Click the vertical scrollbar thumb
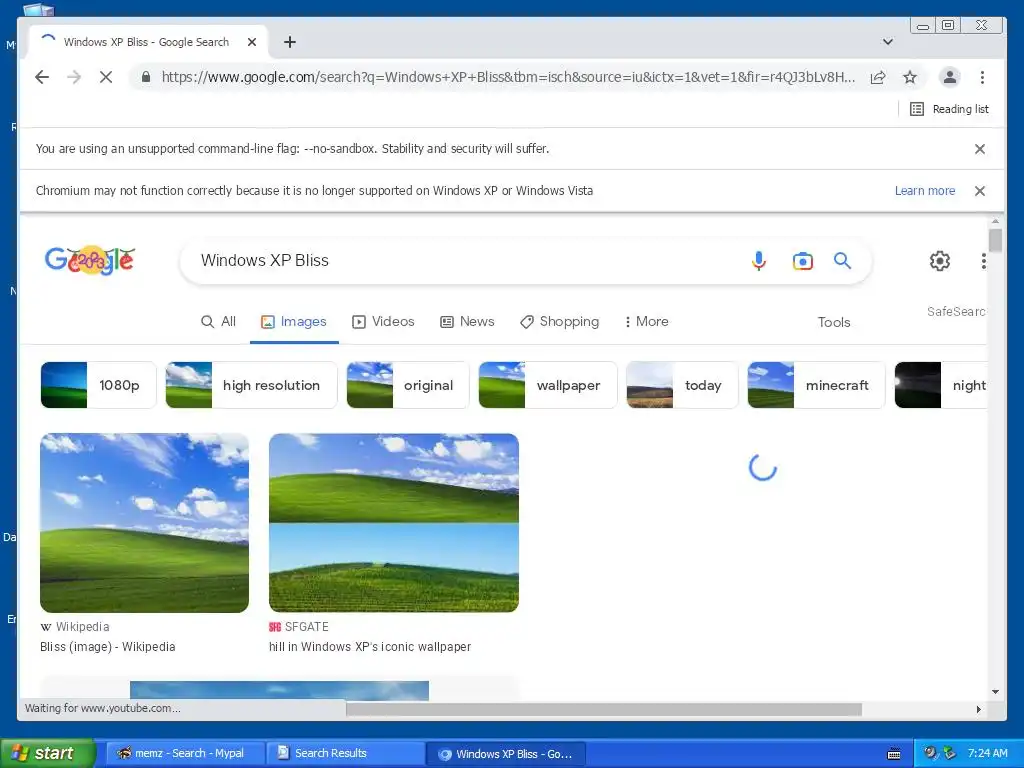Image resolution: width=1024 pixels, height=768 pixels. click(x=995, y=240)
